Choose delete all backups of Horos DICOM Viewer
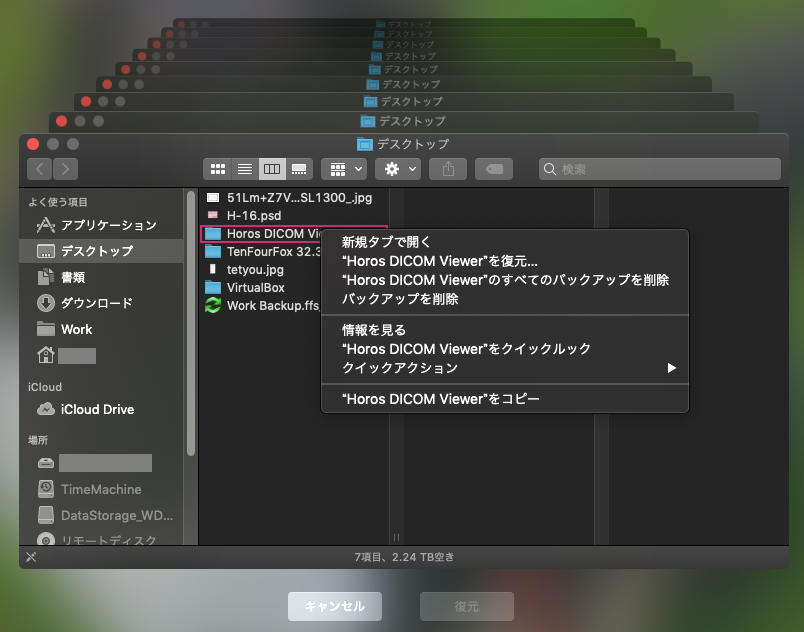The image size is (804, 632). [x=505, y=280]
